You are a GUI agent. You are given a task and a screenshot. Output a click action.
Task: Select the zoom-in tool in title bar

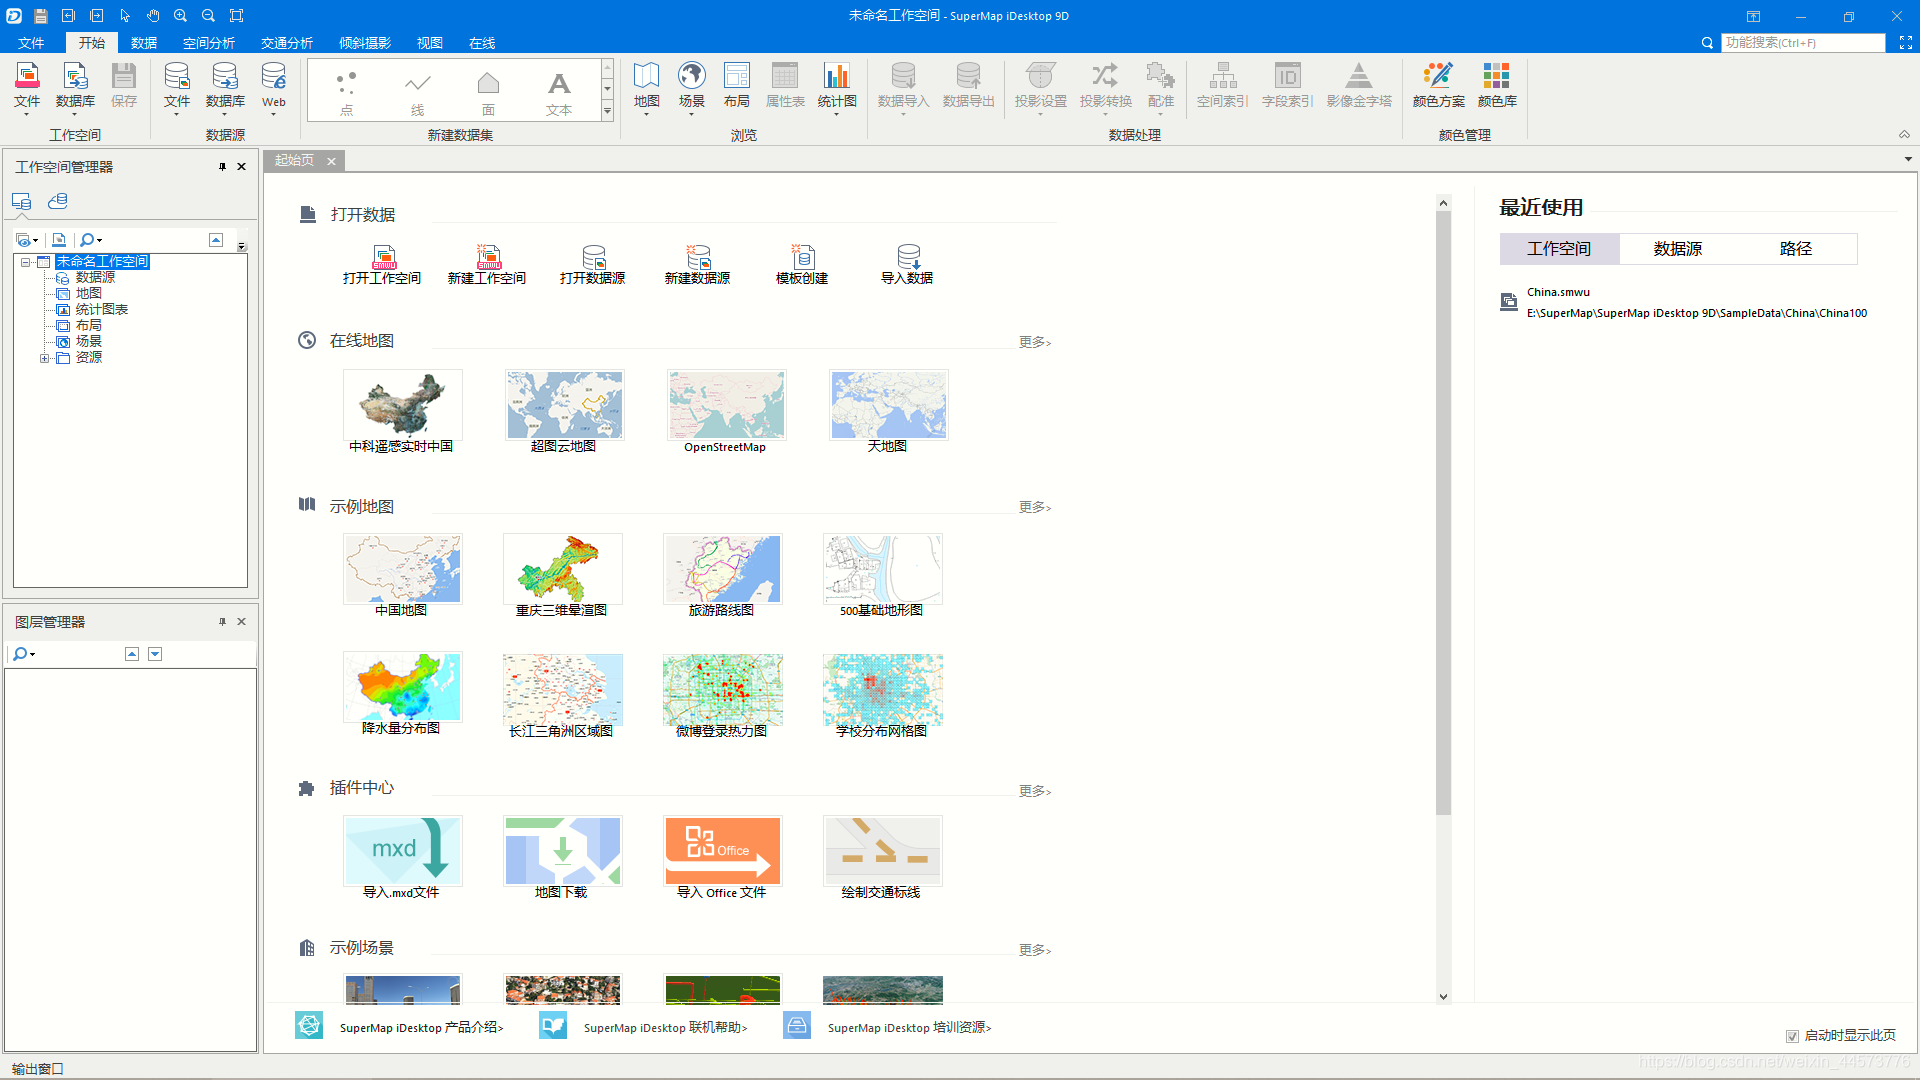click(180, 15)
